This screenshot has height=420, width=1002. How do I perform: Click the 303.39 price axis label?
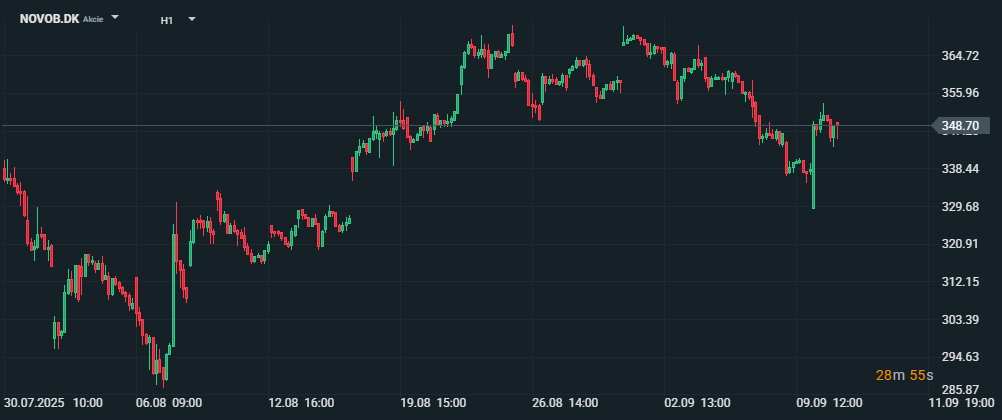click(959, 319)
